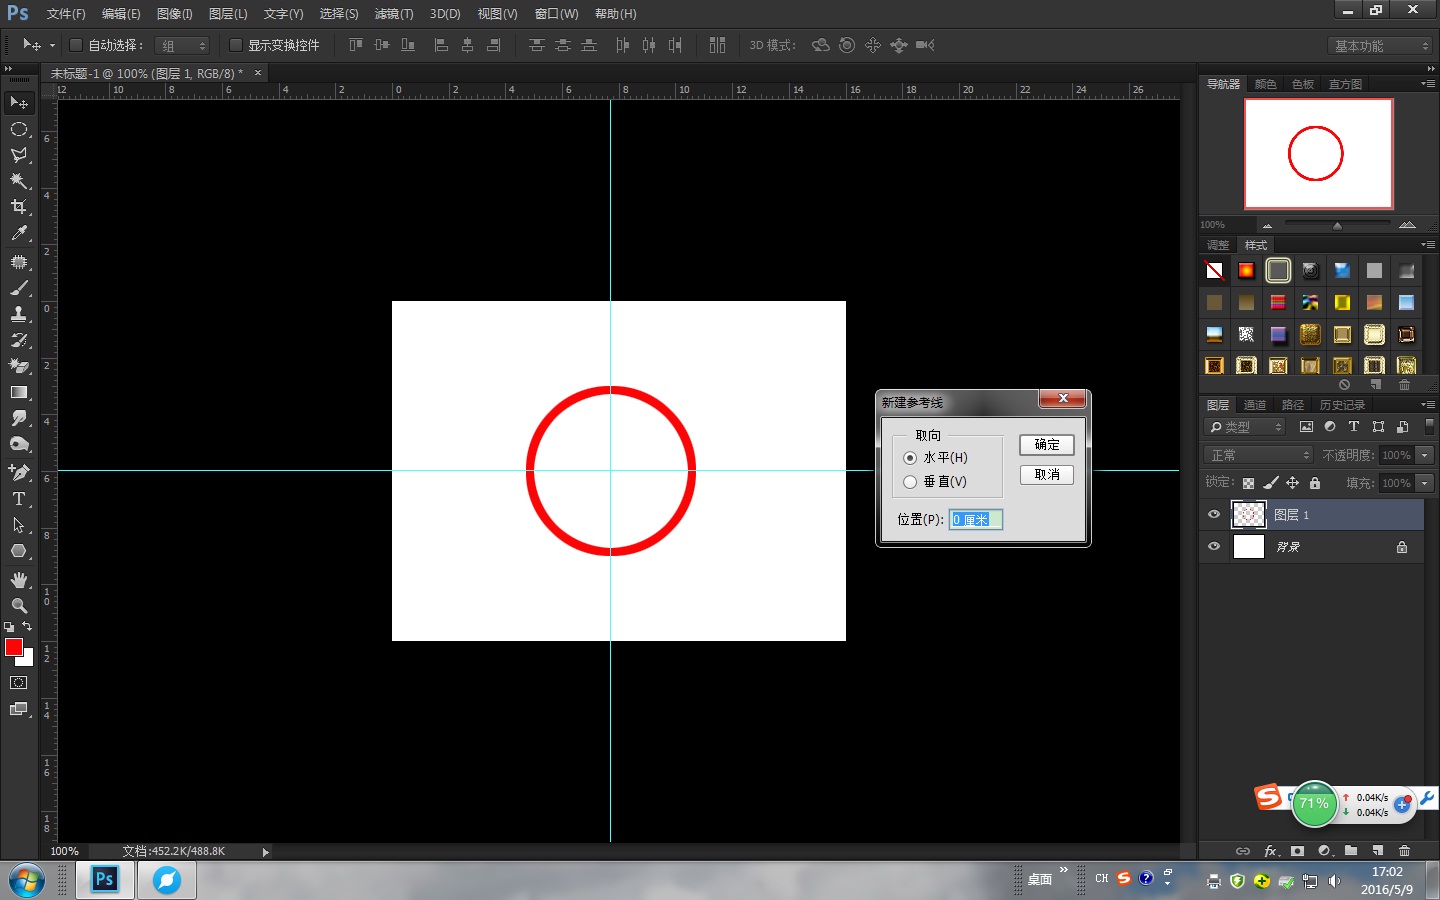Screen dimensions: 1440x900
Task: Click the red foreground color swatch
Action: 13,647
